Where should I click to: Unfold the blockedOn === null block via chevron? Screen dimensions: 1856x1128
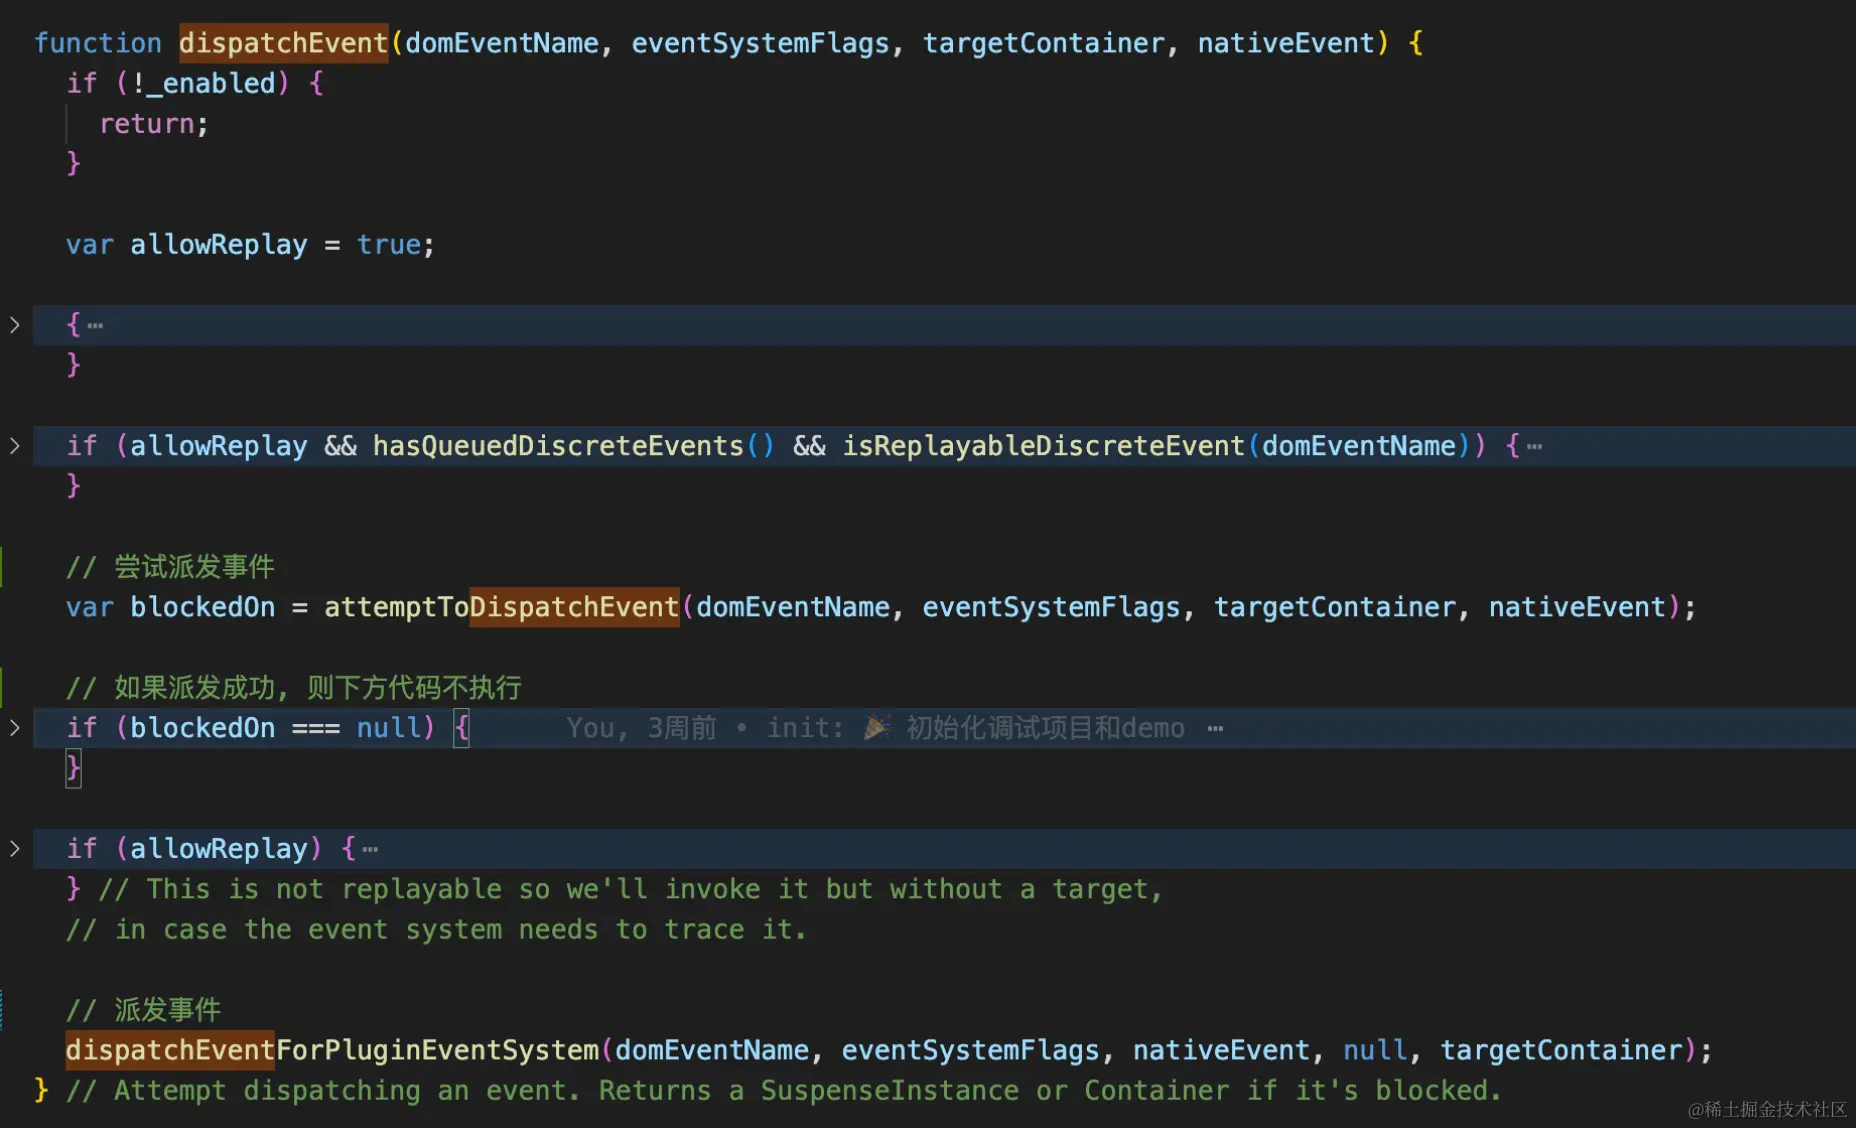click(14, 728)
